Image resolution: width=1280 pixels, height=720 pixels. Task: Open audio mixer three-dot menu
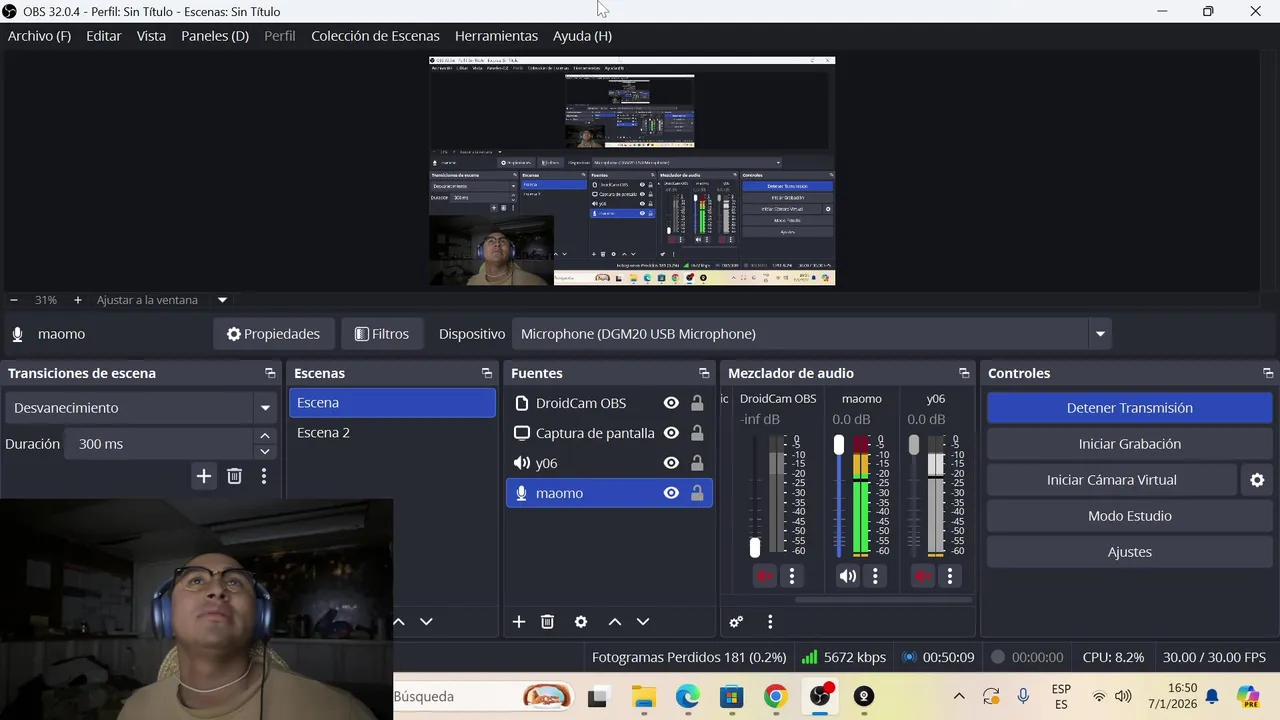click(770, 622)
